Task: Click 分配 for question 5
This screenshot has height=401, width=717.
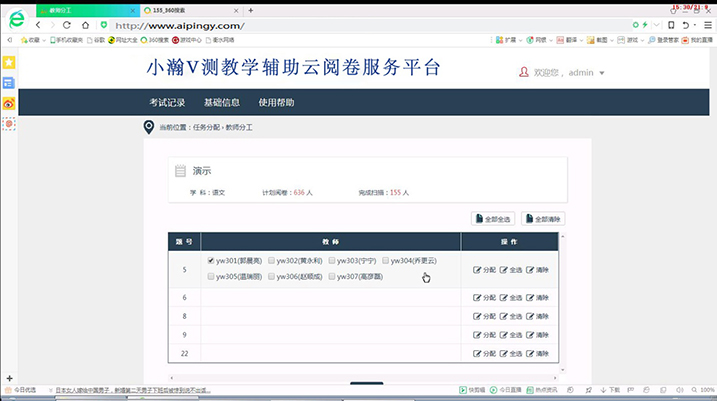Action: (x=484, y=269)
